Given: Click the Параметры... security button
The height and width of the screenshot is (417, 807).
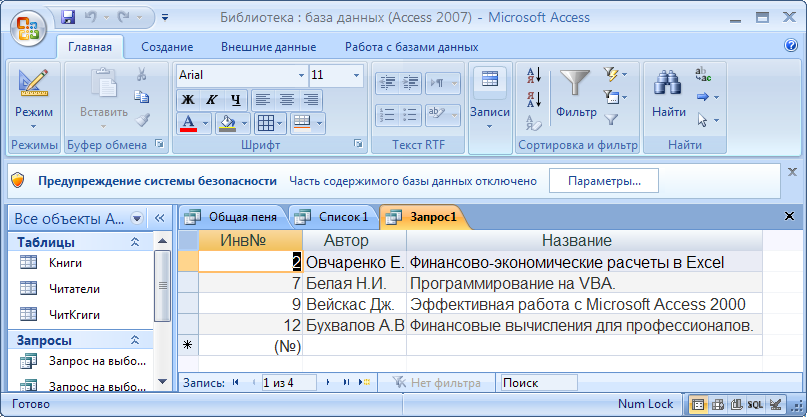Looking at the screenshot, I should [604, 181].
